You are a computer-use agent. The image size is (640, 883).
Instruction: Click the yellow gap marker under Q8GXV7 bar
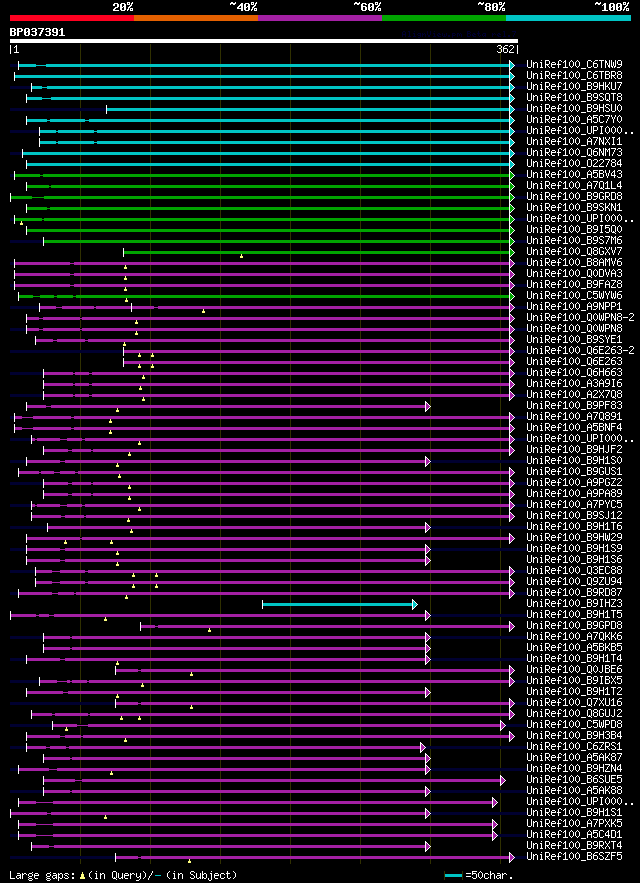(241, 256)
